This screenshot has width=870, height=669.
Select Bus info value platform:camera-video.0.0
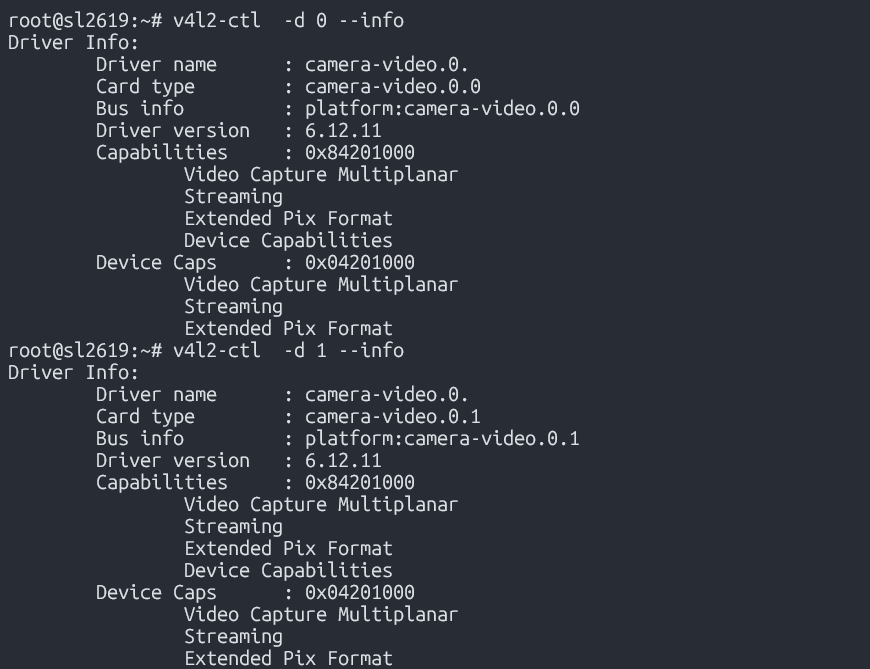click(x=442, y=108)
